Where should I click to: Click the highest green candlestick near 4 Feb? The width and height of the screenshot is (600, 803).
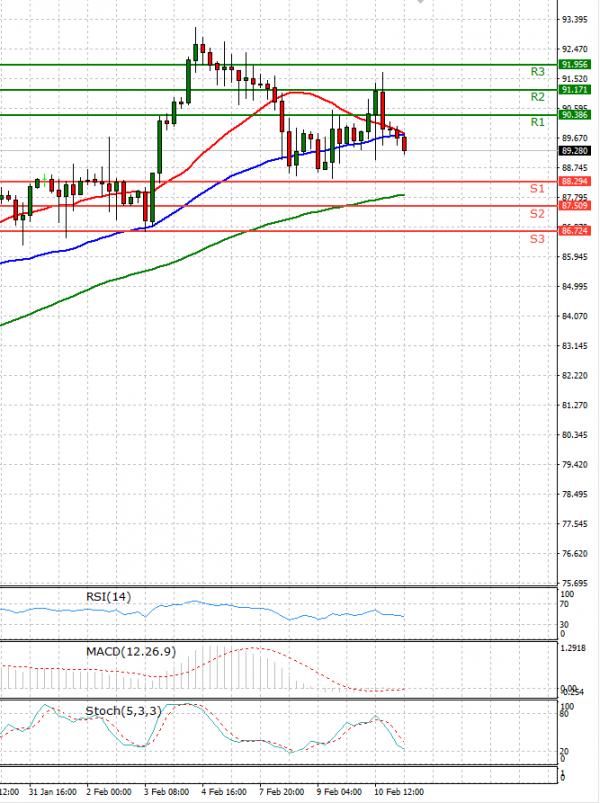(x=196, y=52)
